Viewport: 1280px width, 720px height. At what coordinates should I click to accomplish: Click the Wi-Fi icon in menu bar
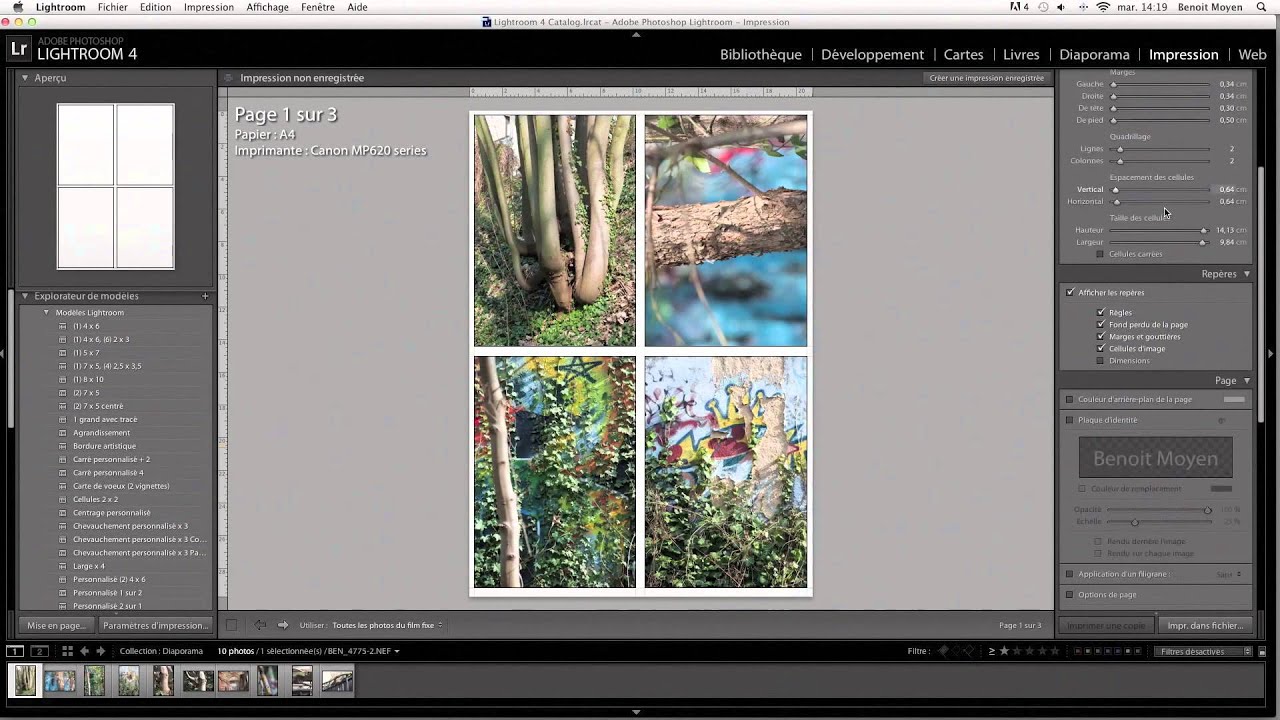[x=1103, y=7]
